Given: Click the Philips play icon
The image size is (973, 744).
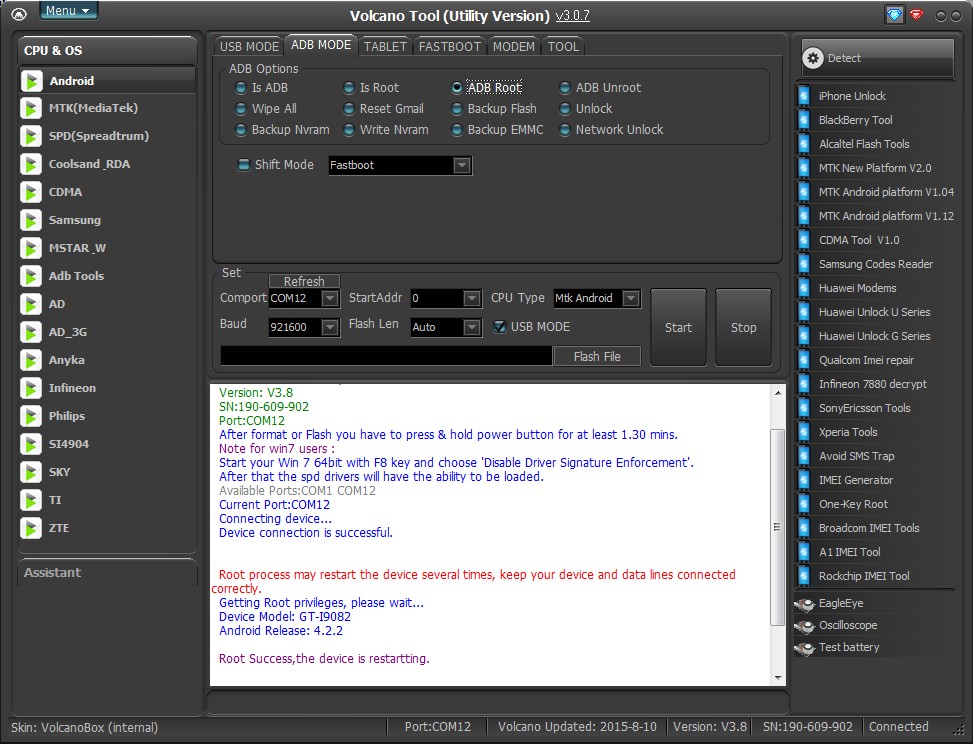Looking at the screenshot, I should tap(31, 416).
